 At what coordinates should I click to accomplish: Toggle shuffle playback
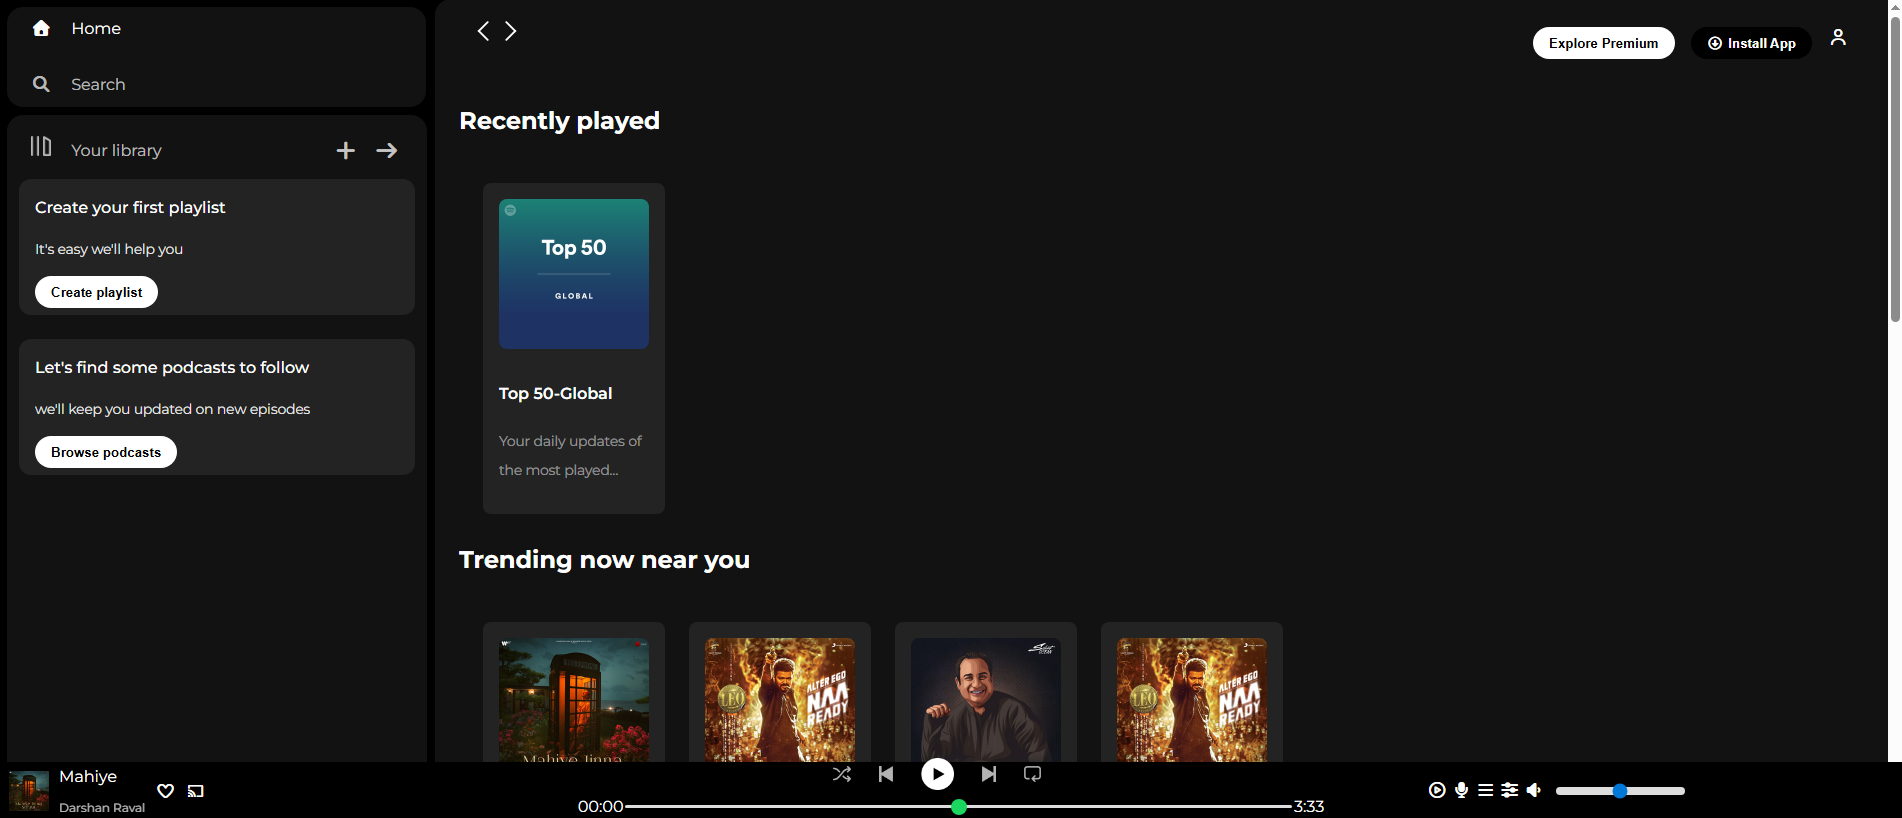tap(842, 774)
